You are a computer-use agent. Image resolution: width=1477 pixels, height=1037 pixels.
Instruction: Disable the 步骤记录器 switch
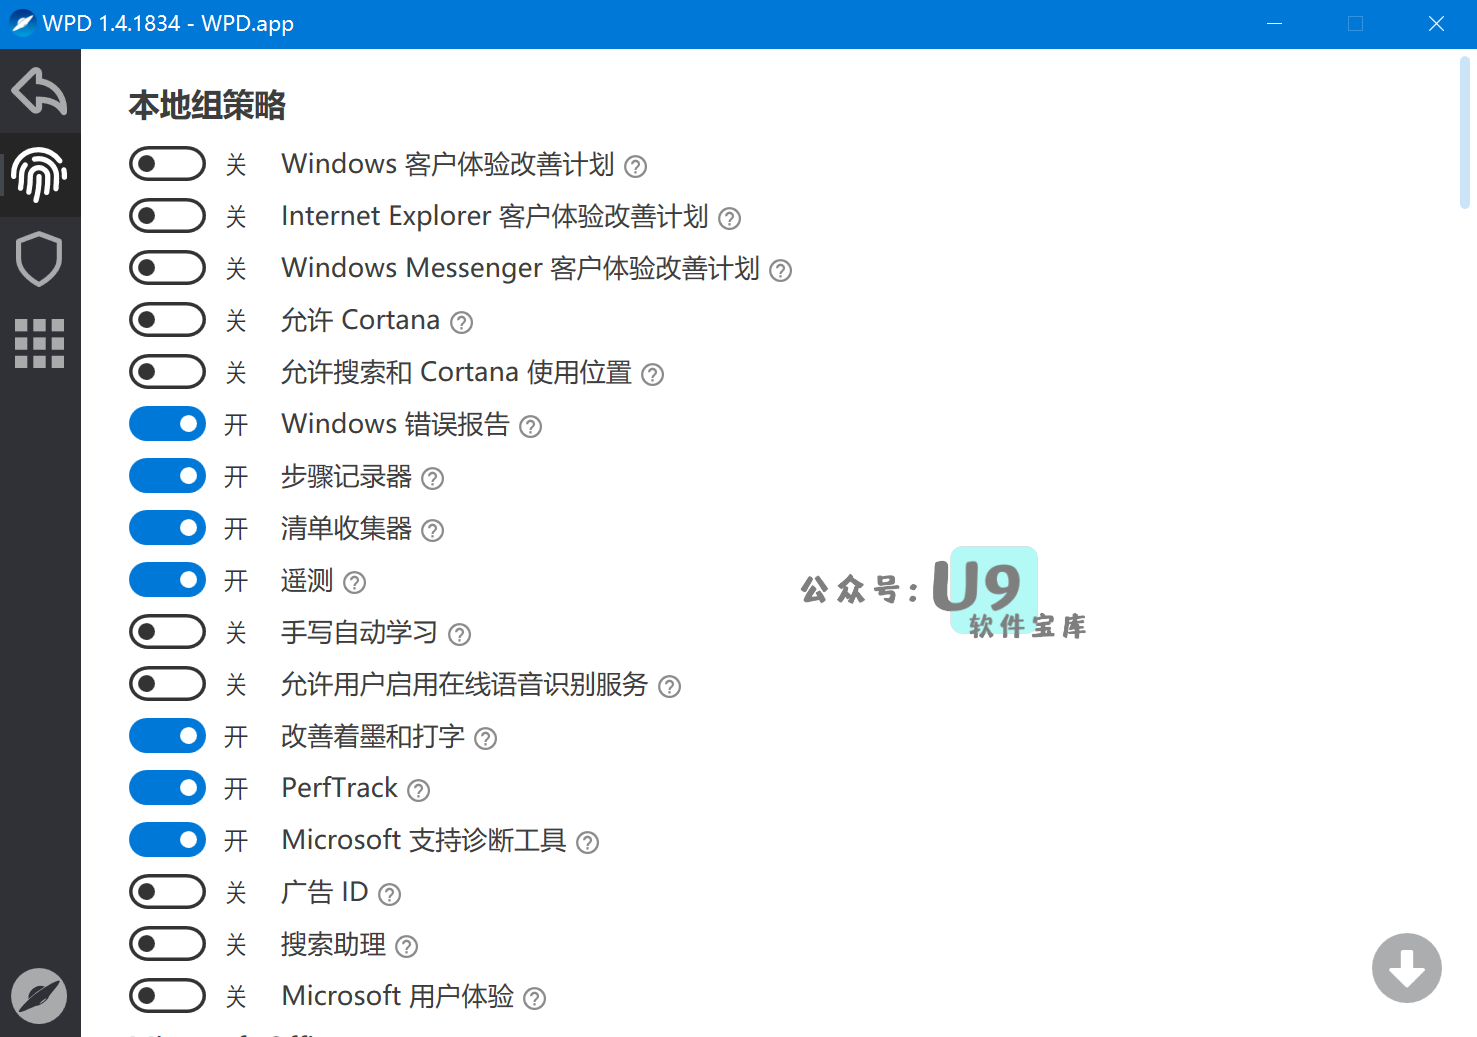tap(167, 476)
